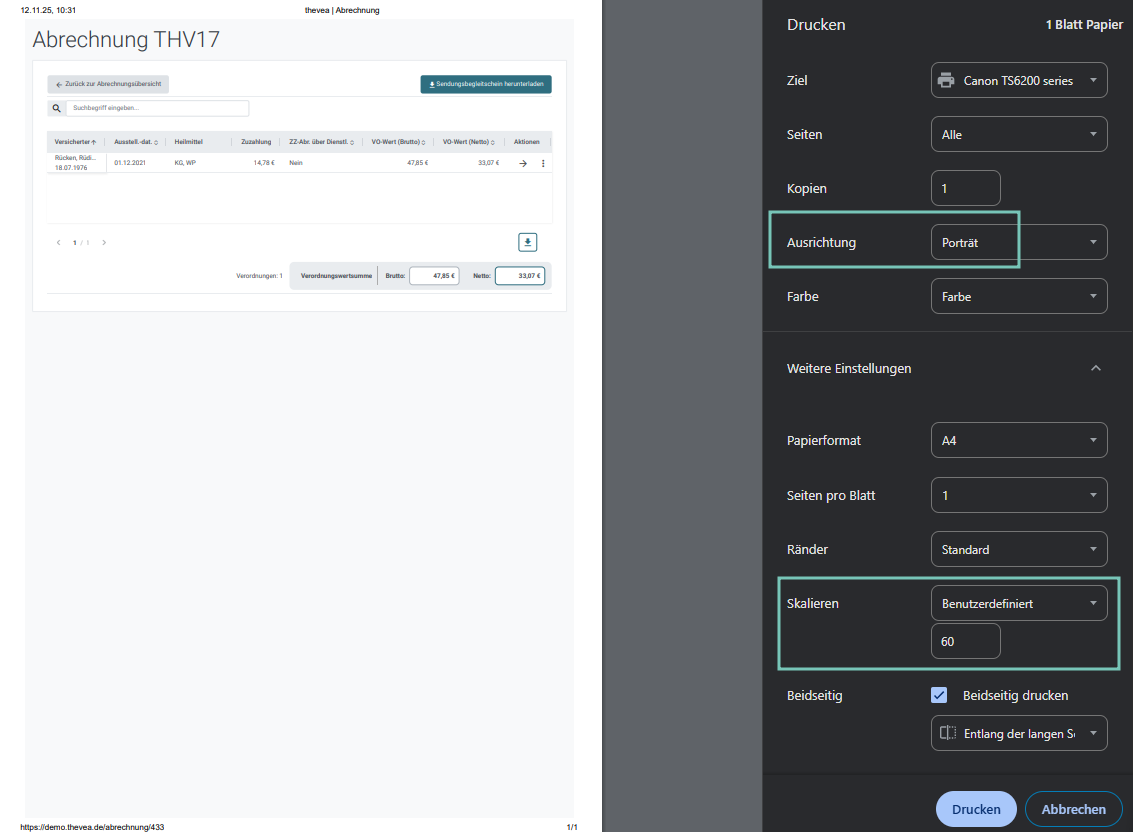Open the Ränder margins dropdown
This screenshot has width=1133, height=832.
1019,549
